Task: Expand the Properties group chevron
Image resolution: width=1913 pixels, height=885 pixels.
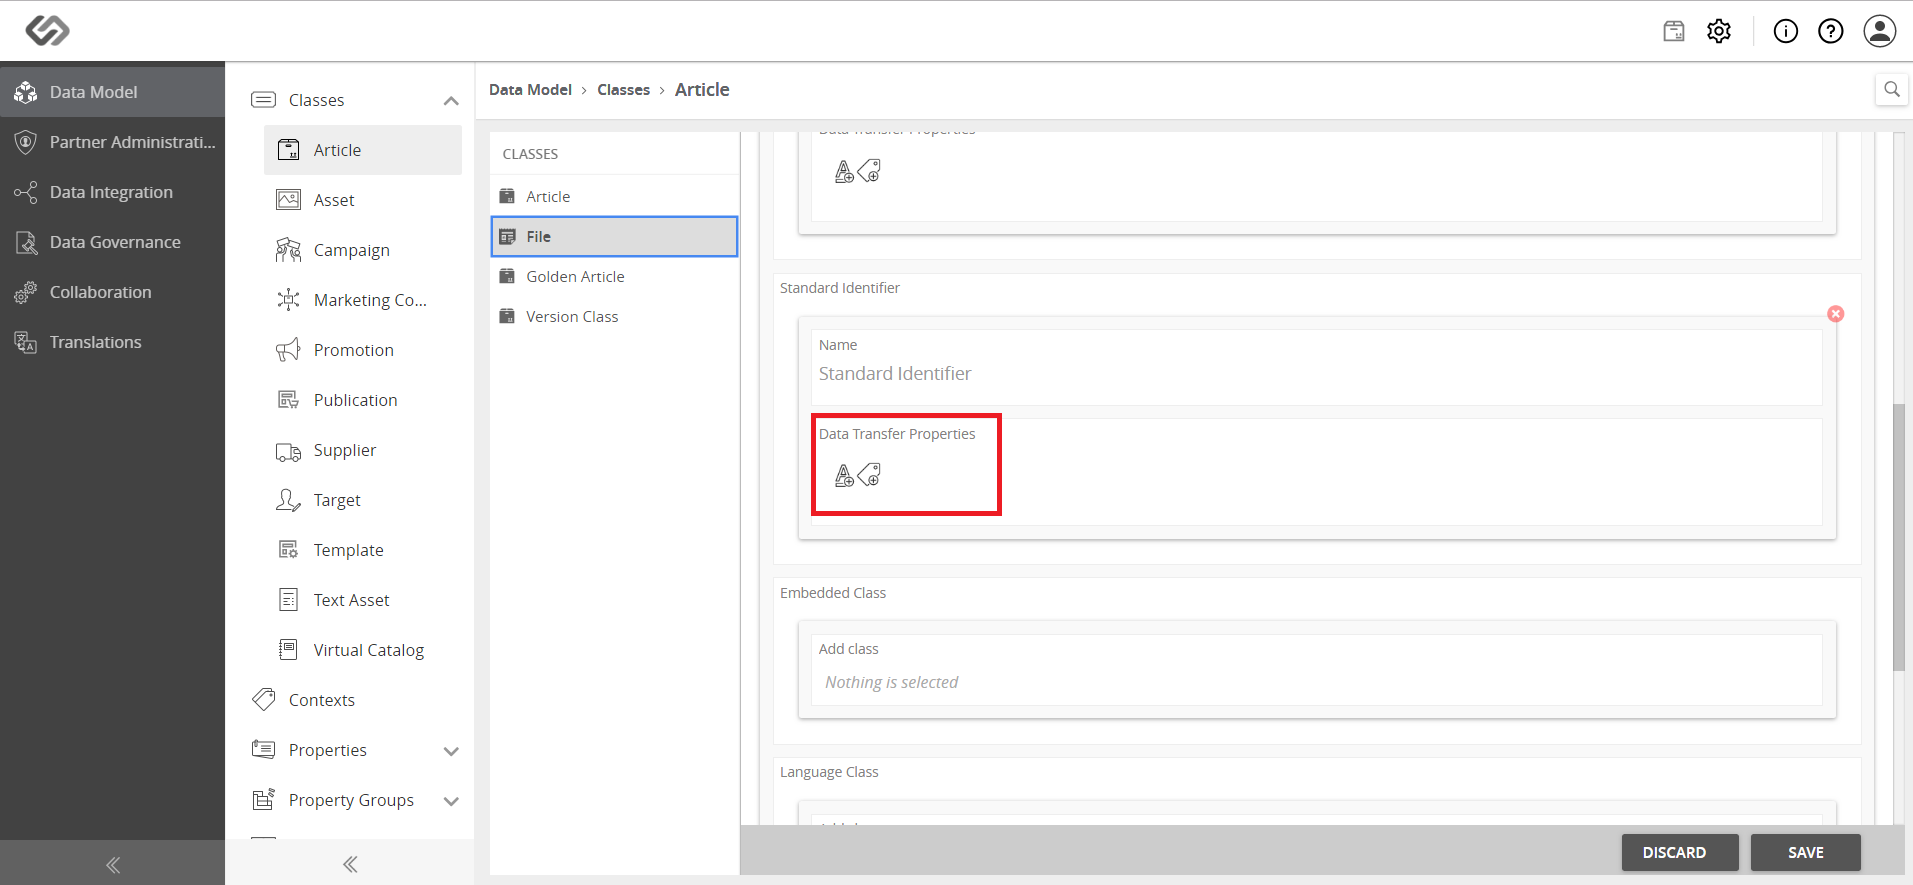Action: click(x=451, y=751)
